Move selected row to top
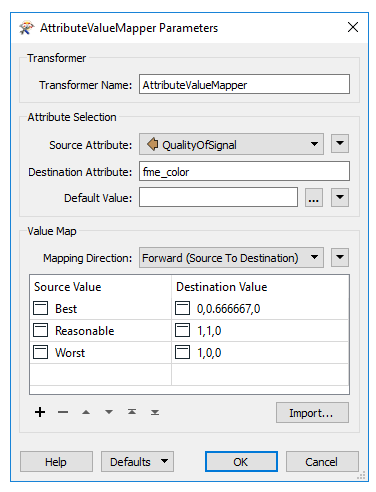Viewport: 376px width, 492px height. coord(132,412)
